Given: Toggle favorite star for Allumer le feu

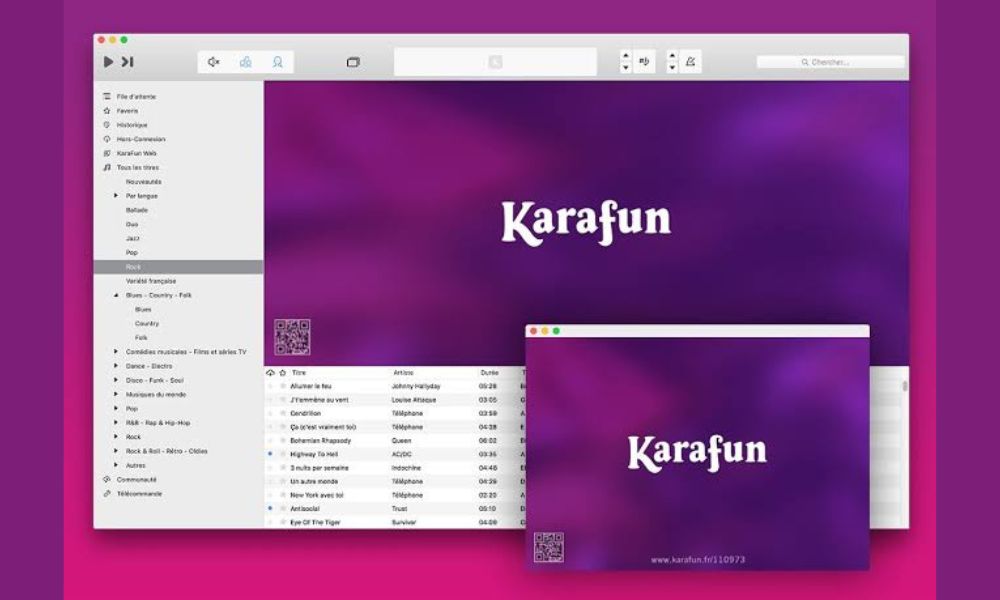Looking at the screenshot, I should [x=283, y=386].
